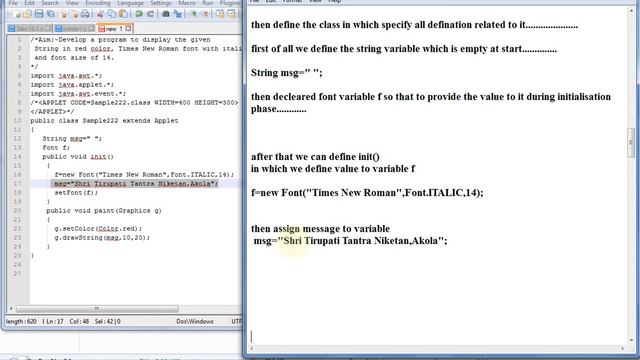Click code line 'g.drawString(msg,10,20);'
This screenshot has height=360, width=640.
click(102, 238)
